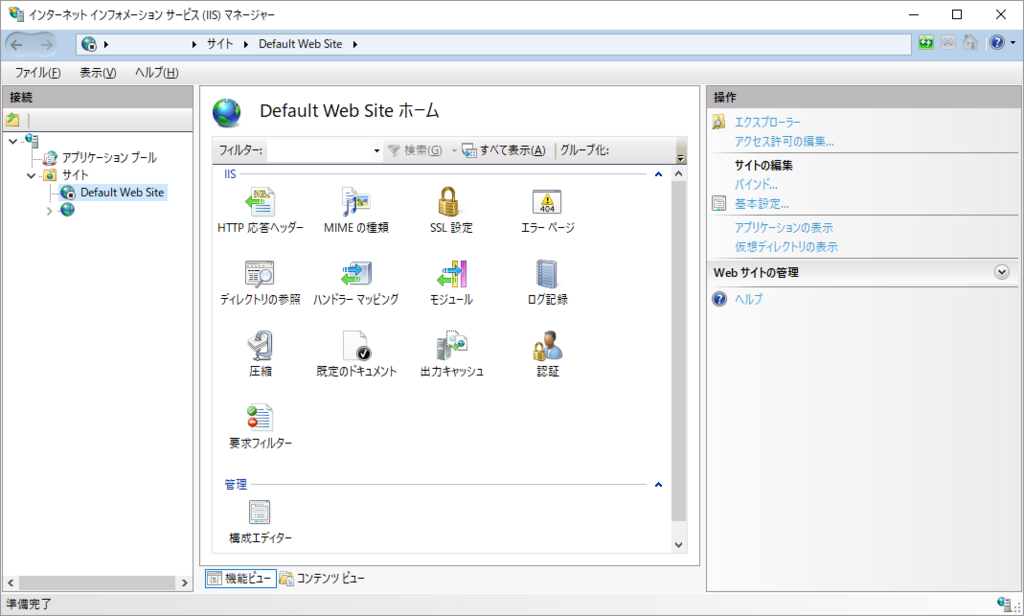Click アプリケーションの表示 link
Image resolution: width=1024 pixels, height=616 pixels.
pyautogui.click(x=784, y=227)
